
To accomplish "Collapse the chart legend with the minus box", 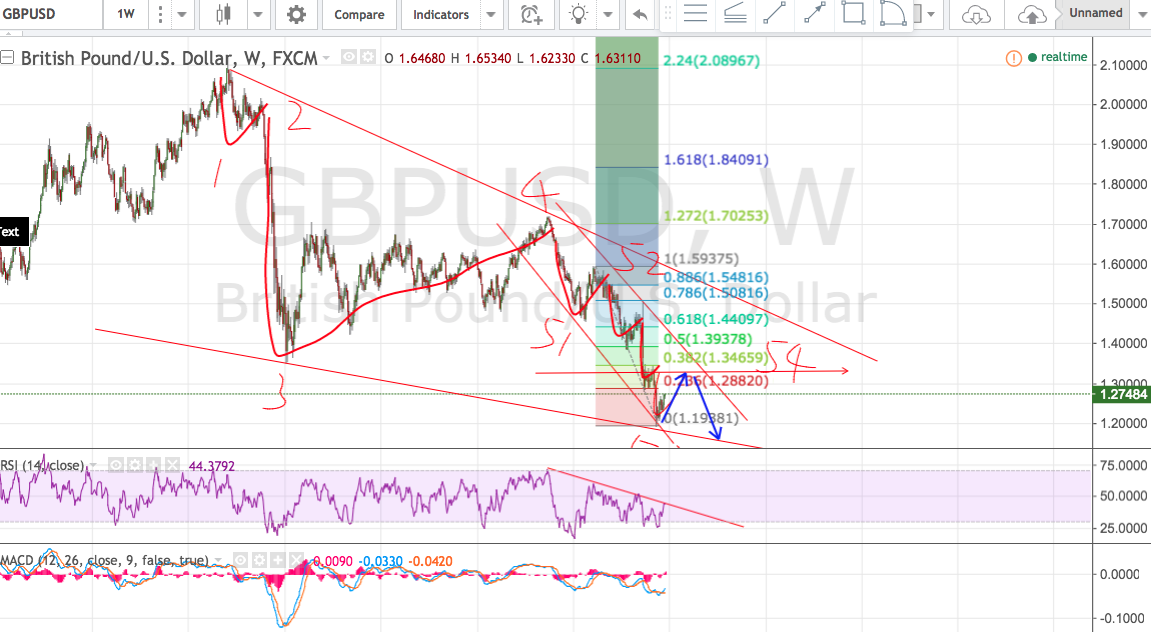I will (x=7, y=57).
